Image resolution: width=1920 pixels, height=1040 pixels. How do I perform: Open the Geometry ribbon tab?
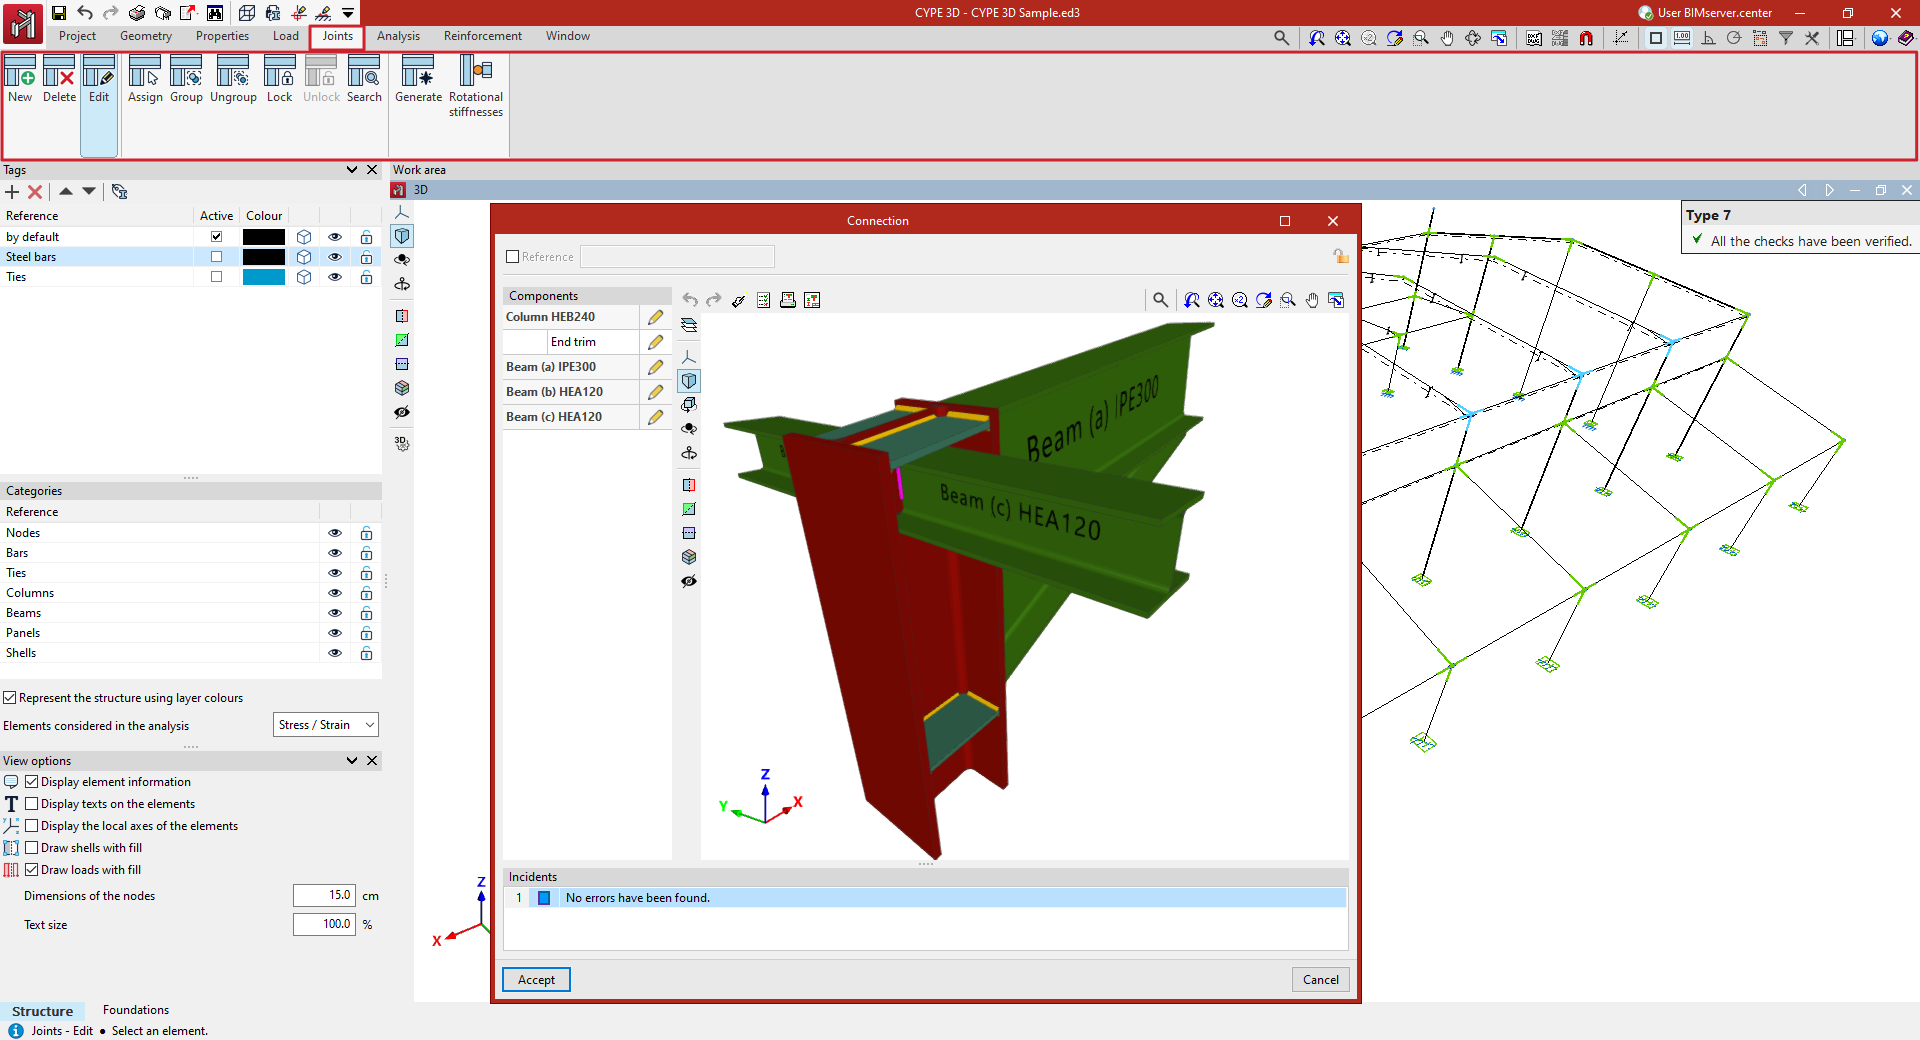pyautogui.click(x=146, y=36)
